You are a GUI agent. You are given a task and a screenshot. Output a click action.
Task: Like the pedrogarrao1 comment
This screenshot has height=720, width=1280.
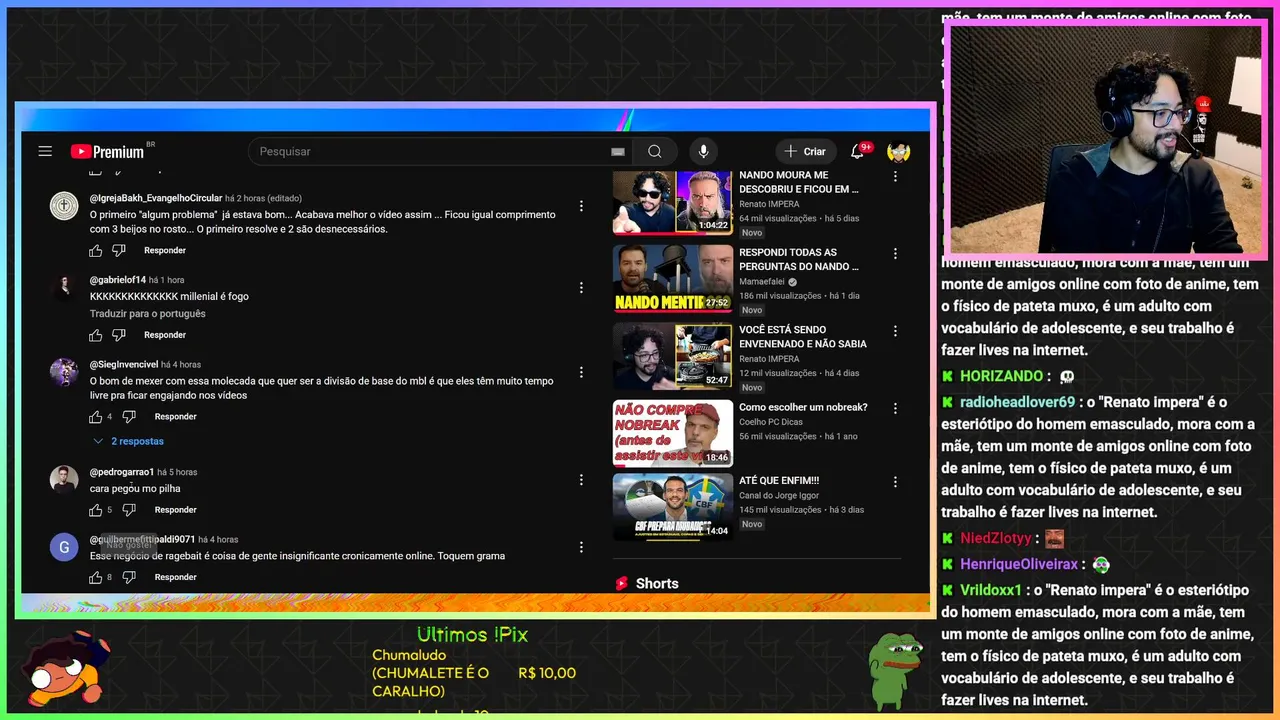(x=96, y=510)
